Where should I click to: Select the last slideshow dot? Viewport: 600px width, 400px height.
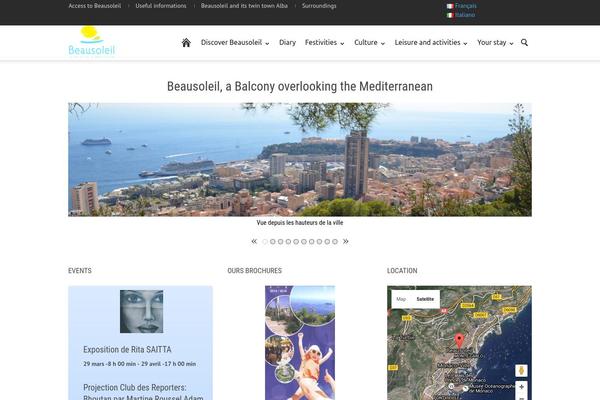pos(335,242)
